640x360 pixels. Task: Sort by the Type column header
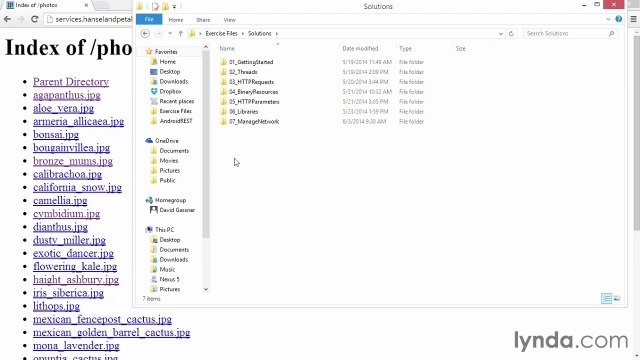tap(405, 49)
